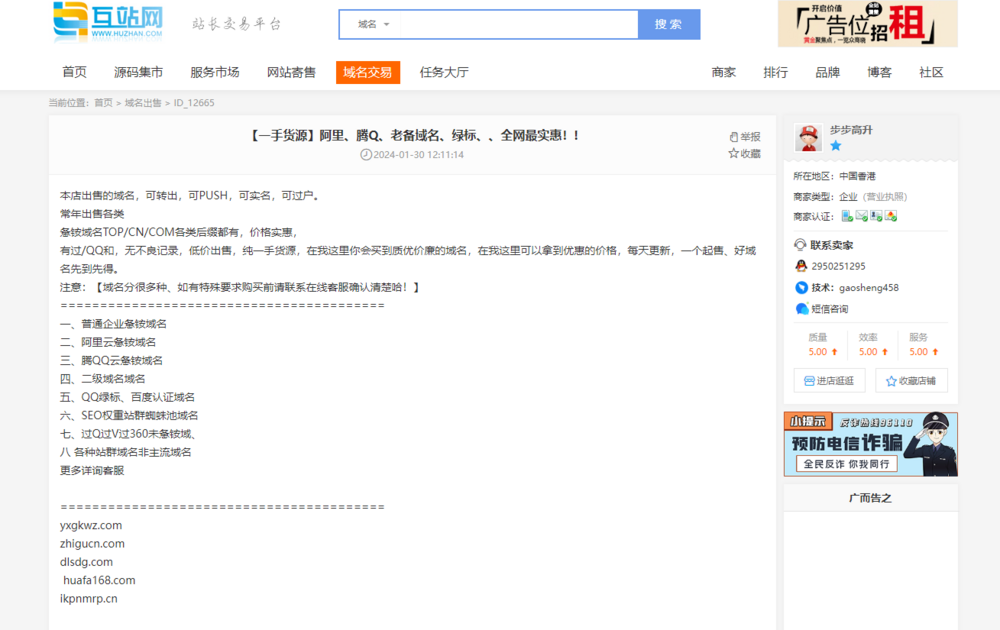The height and width of the screenshot is (630, 1000).
Task: Click the SMS consultation chat icon
Action: pyautogui.click(x=801, y=309)
